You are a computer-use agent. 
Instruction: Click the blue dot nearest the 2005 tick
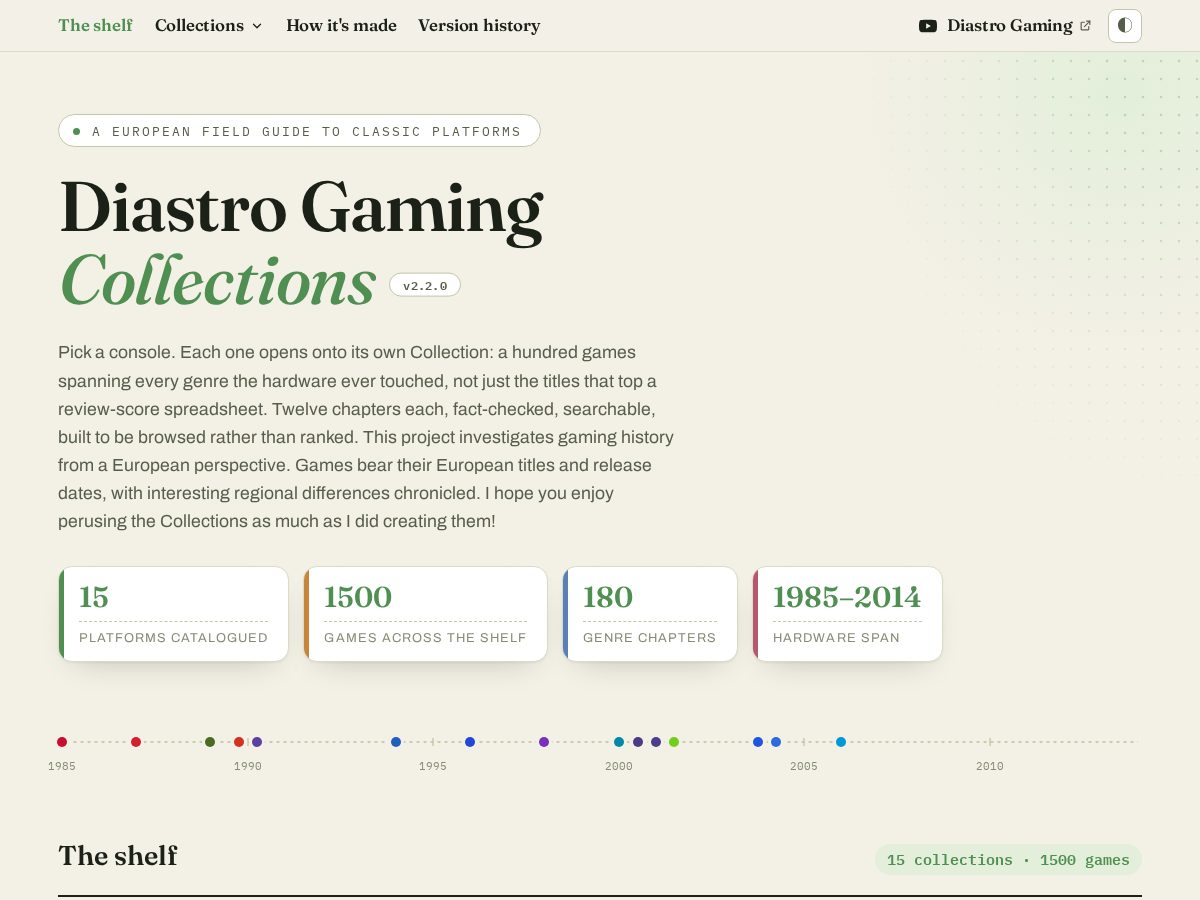click(x=776, y=742)
